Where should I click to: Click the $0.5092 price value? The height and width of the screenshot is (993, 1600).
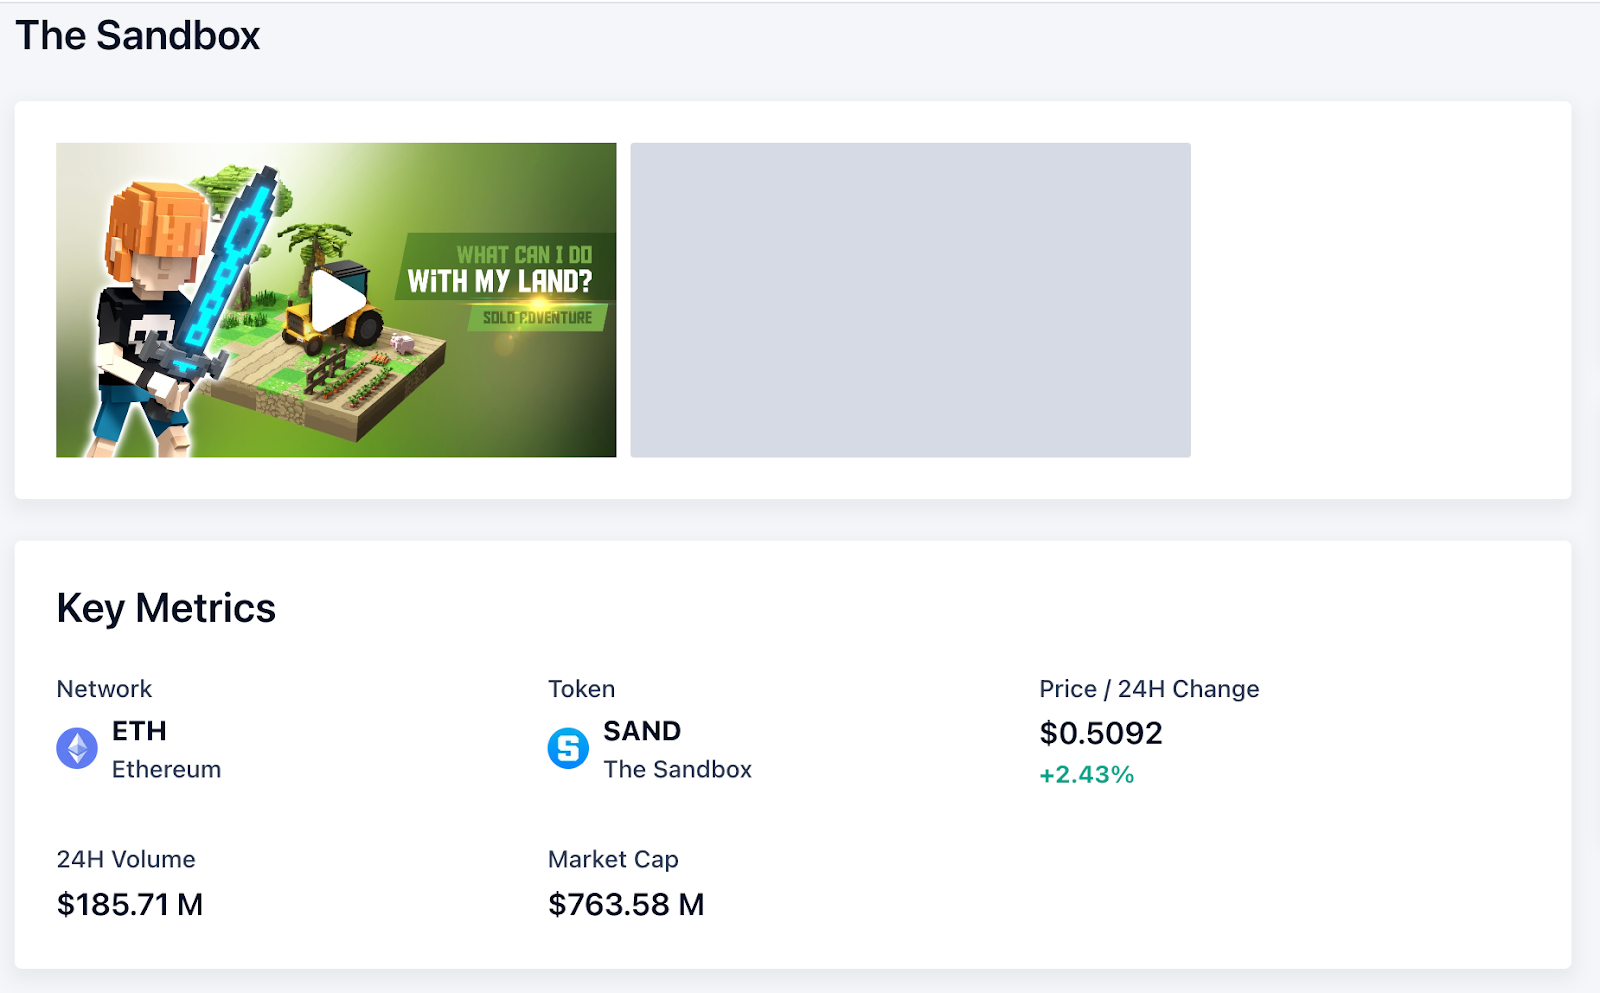tap(1101, 733)
